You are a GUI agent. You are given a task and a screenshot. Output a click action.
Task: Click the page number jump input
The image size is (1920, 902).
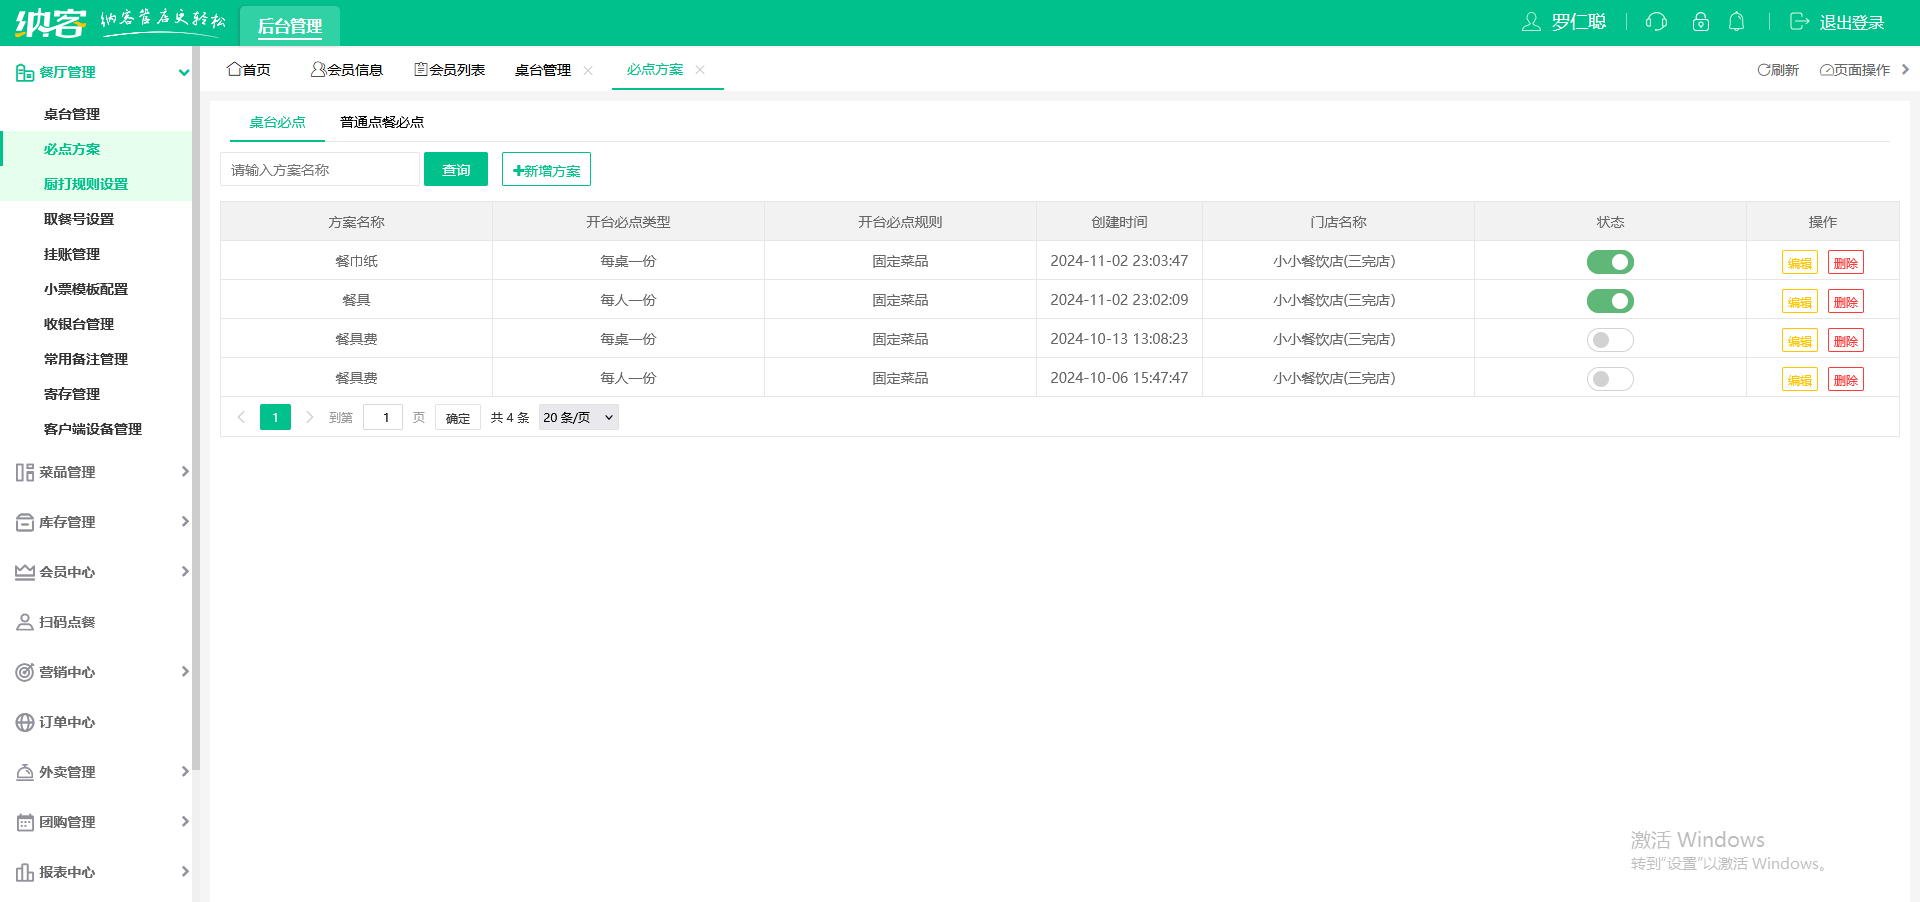[x=383, y=417]
